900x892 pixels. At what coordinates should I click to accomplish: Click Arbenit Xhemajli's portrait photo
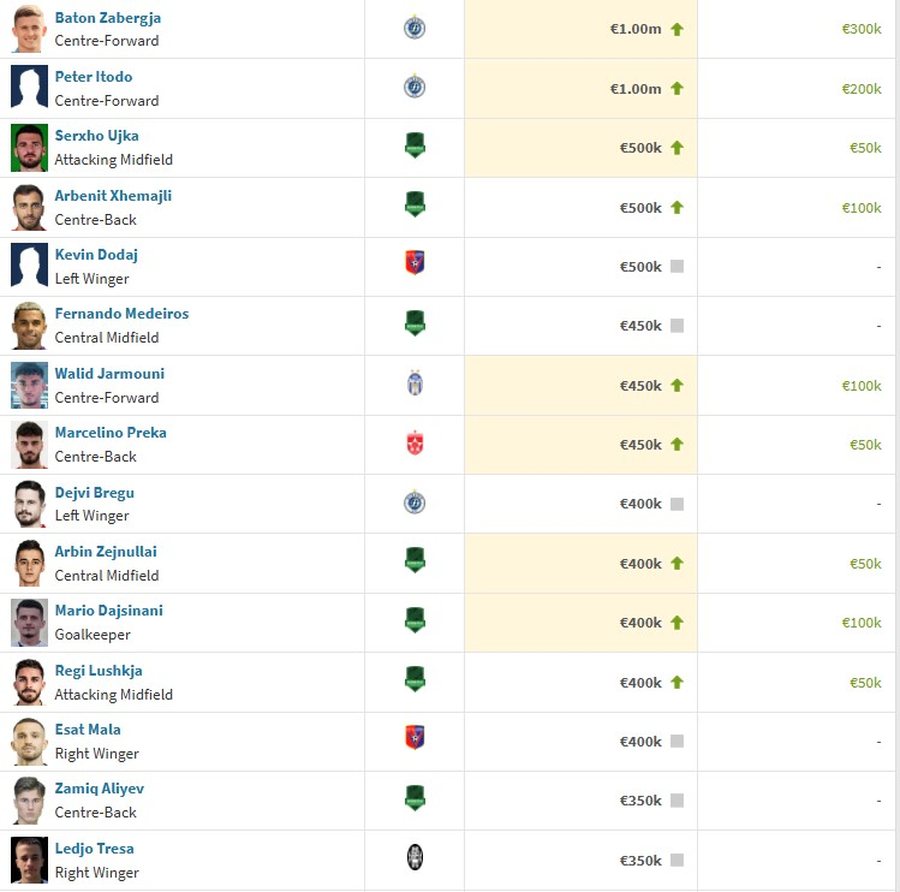(29, 207)
